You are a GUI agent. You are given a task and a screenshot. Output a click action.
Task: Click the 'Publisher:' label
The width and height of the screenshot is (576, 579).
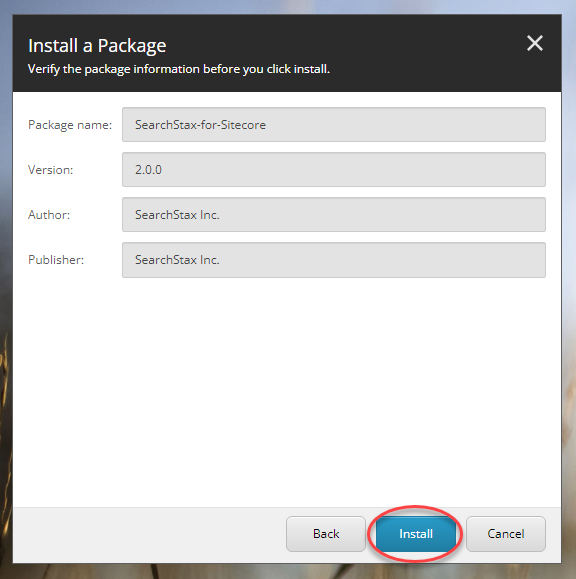point(56,260)
